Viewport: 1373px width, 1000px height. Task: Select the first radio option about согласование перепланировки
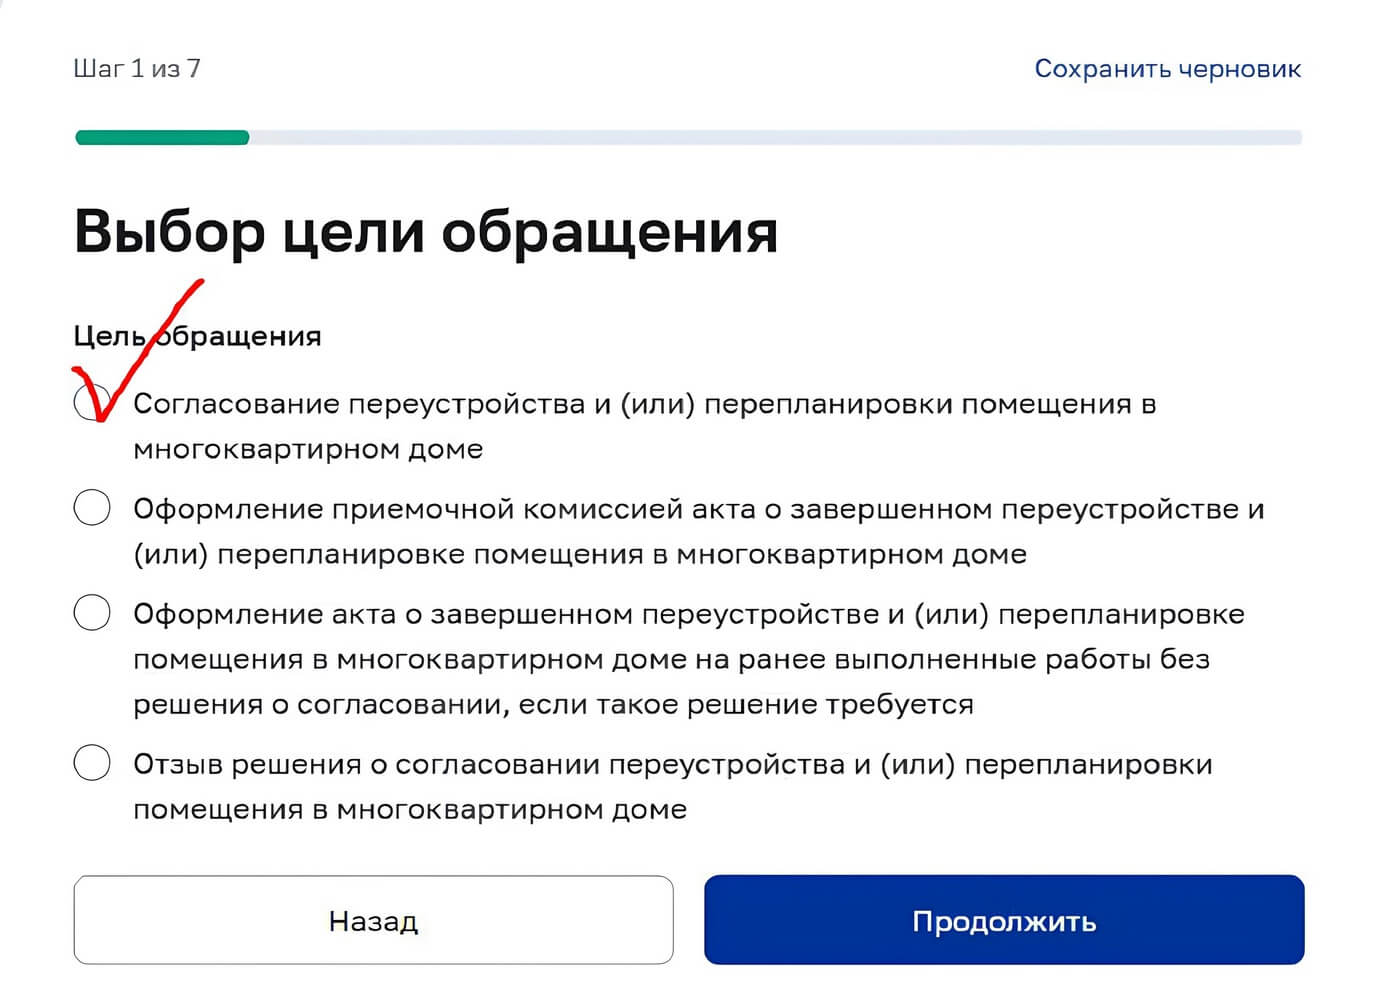pos(91,404)
